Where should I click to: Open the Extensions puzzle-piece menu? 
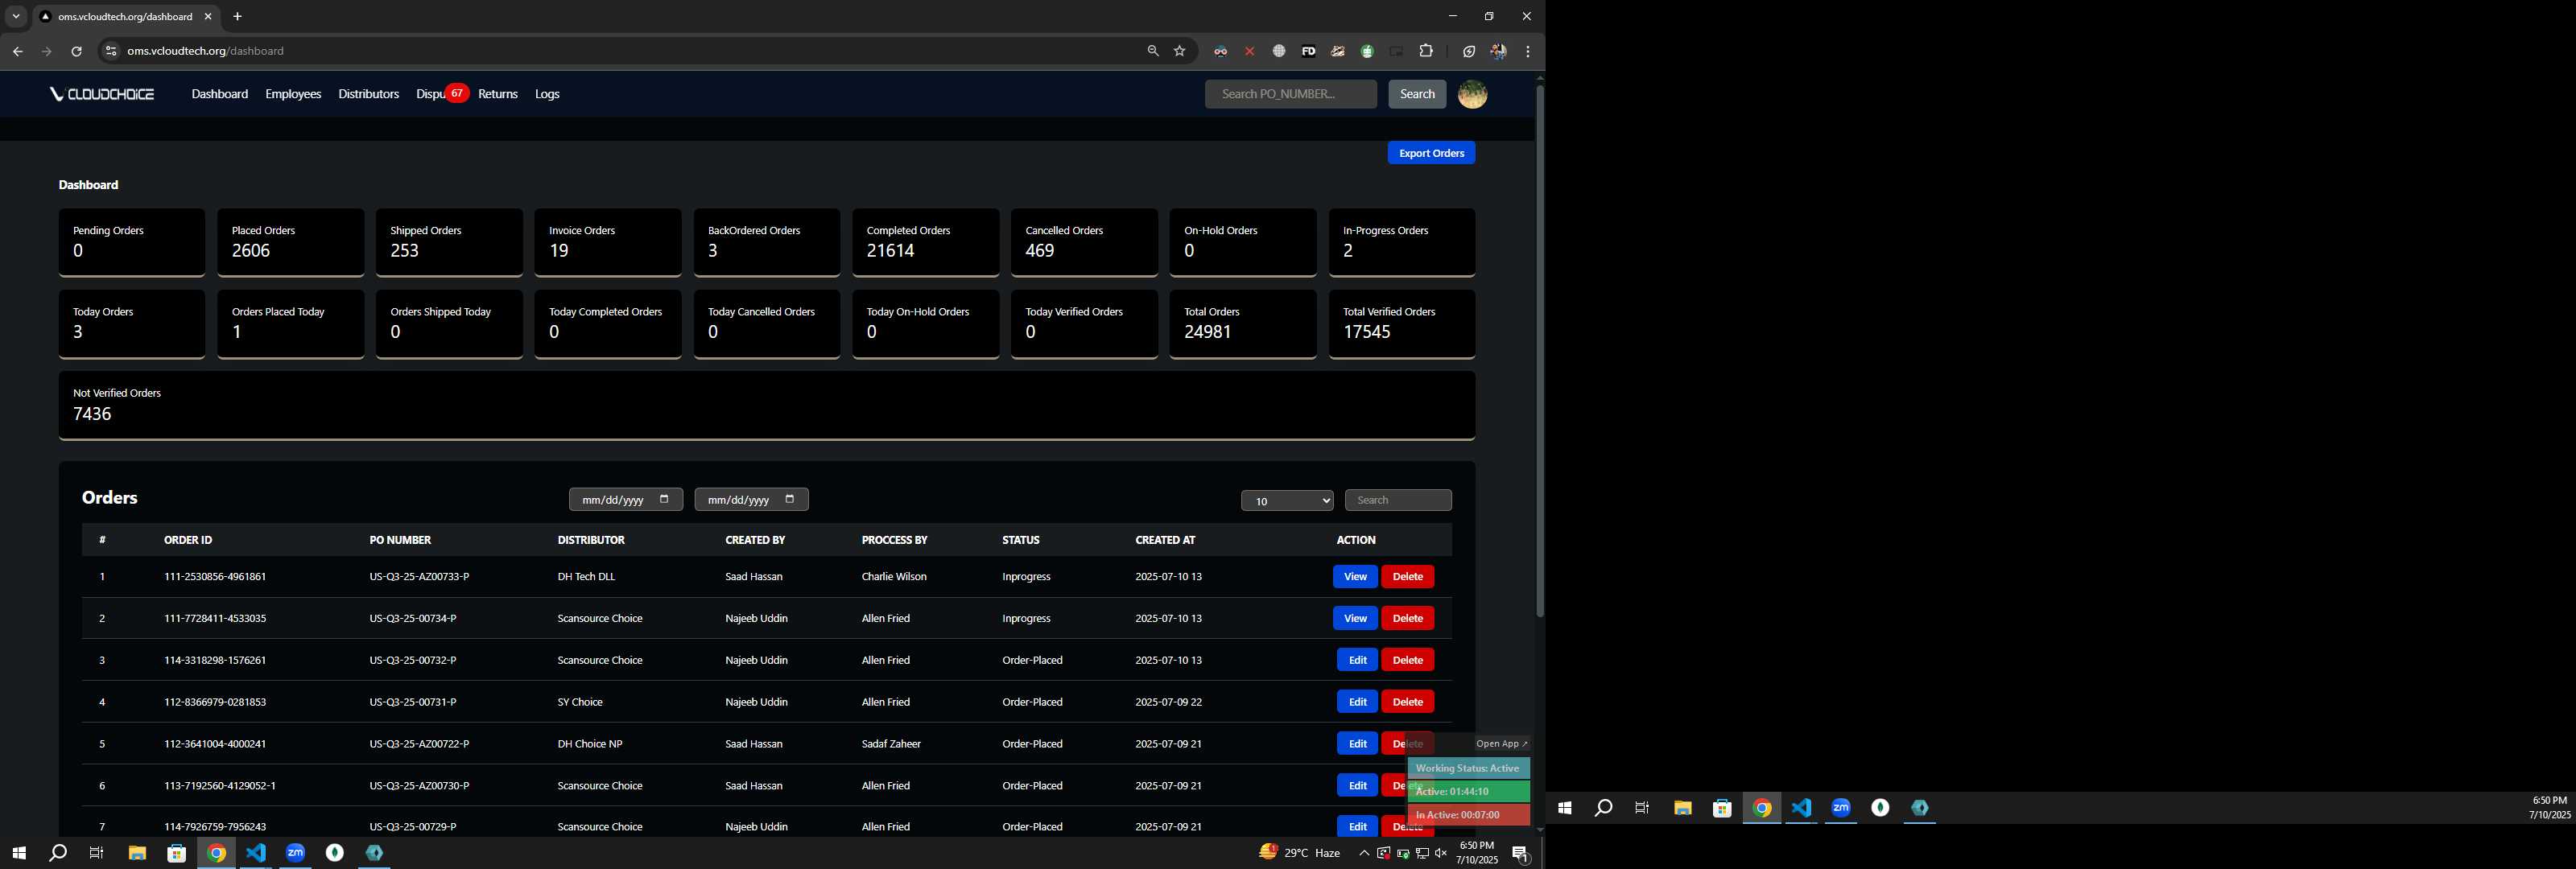1426,51
